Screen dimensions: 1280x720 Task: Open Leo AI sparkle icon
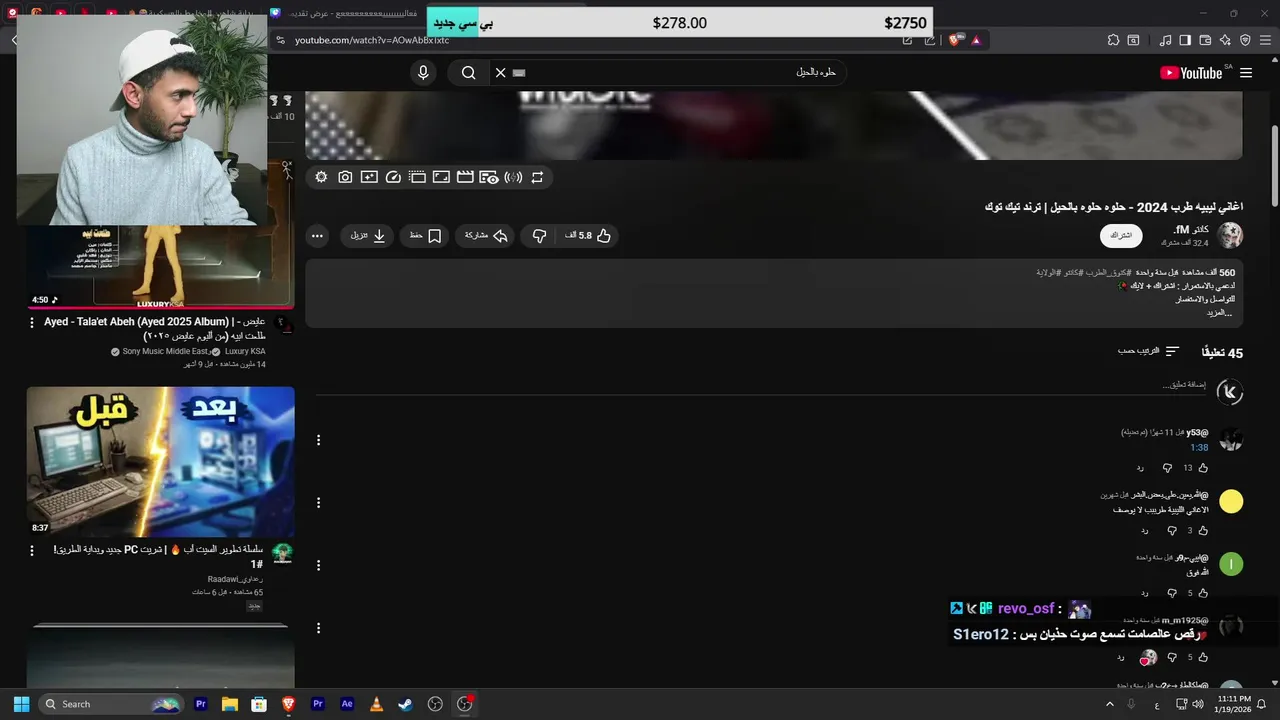click(x=1225, y=40)
